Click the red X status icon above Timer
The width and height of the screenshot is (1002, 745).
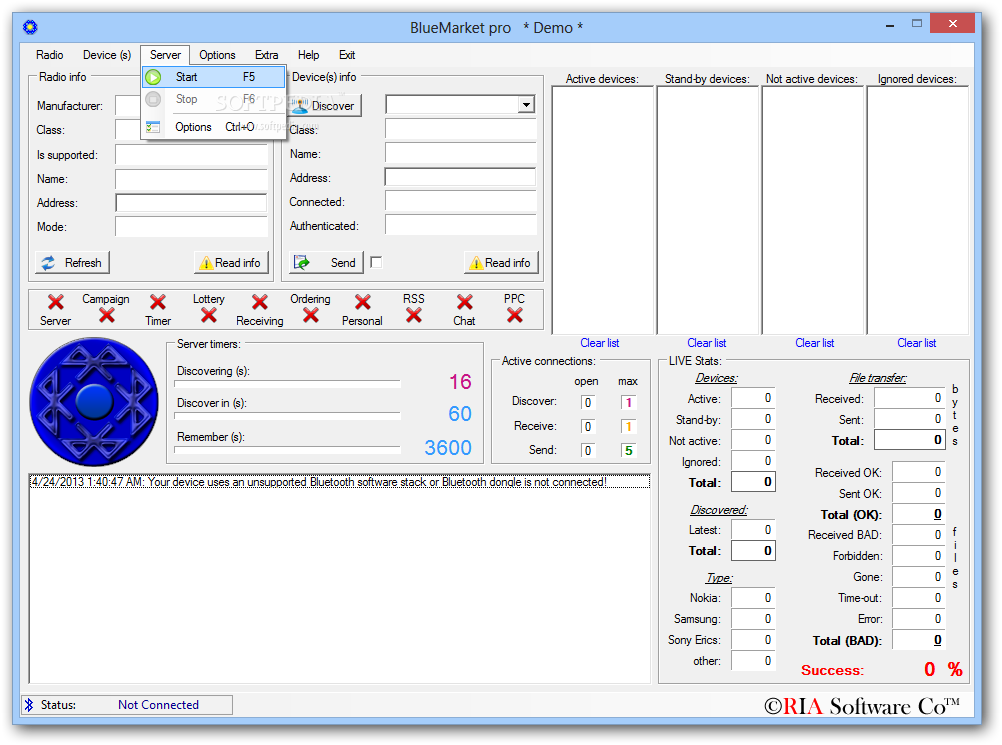coord(158,302)
